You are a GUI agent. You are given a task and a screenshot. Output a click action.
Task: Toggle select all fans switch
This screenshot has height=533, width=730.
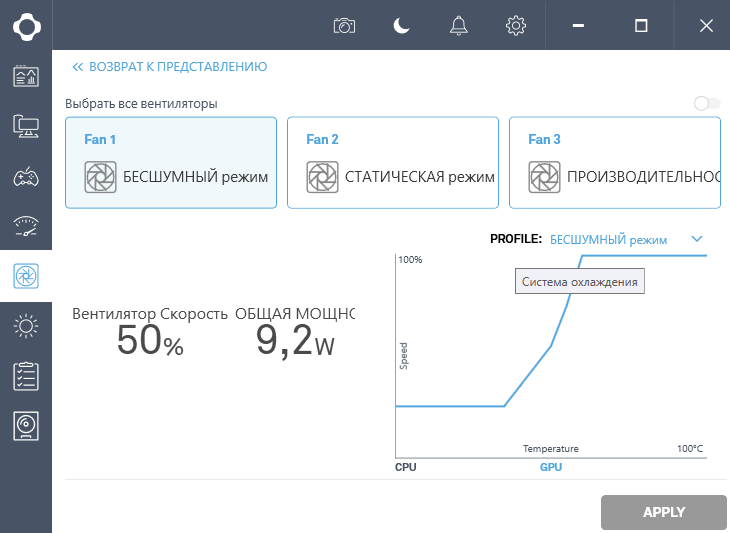coord(706,103)
